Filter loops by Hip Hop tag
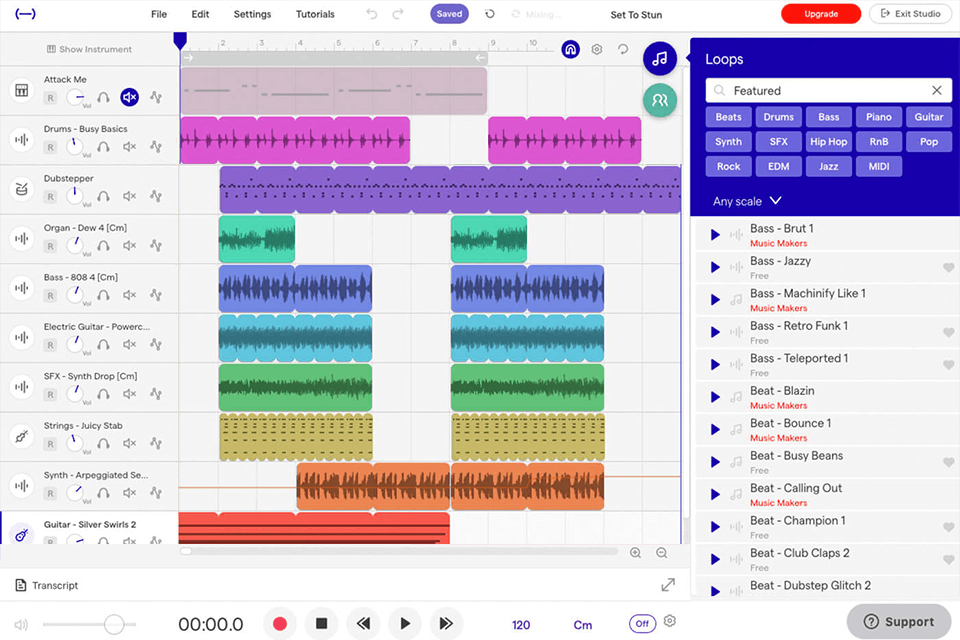 point(828,142)
